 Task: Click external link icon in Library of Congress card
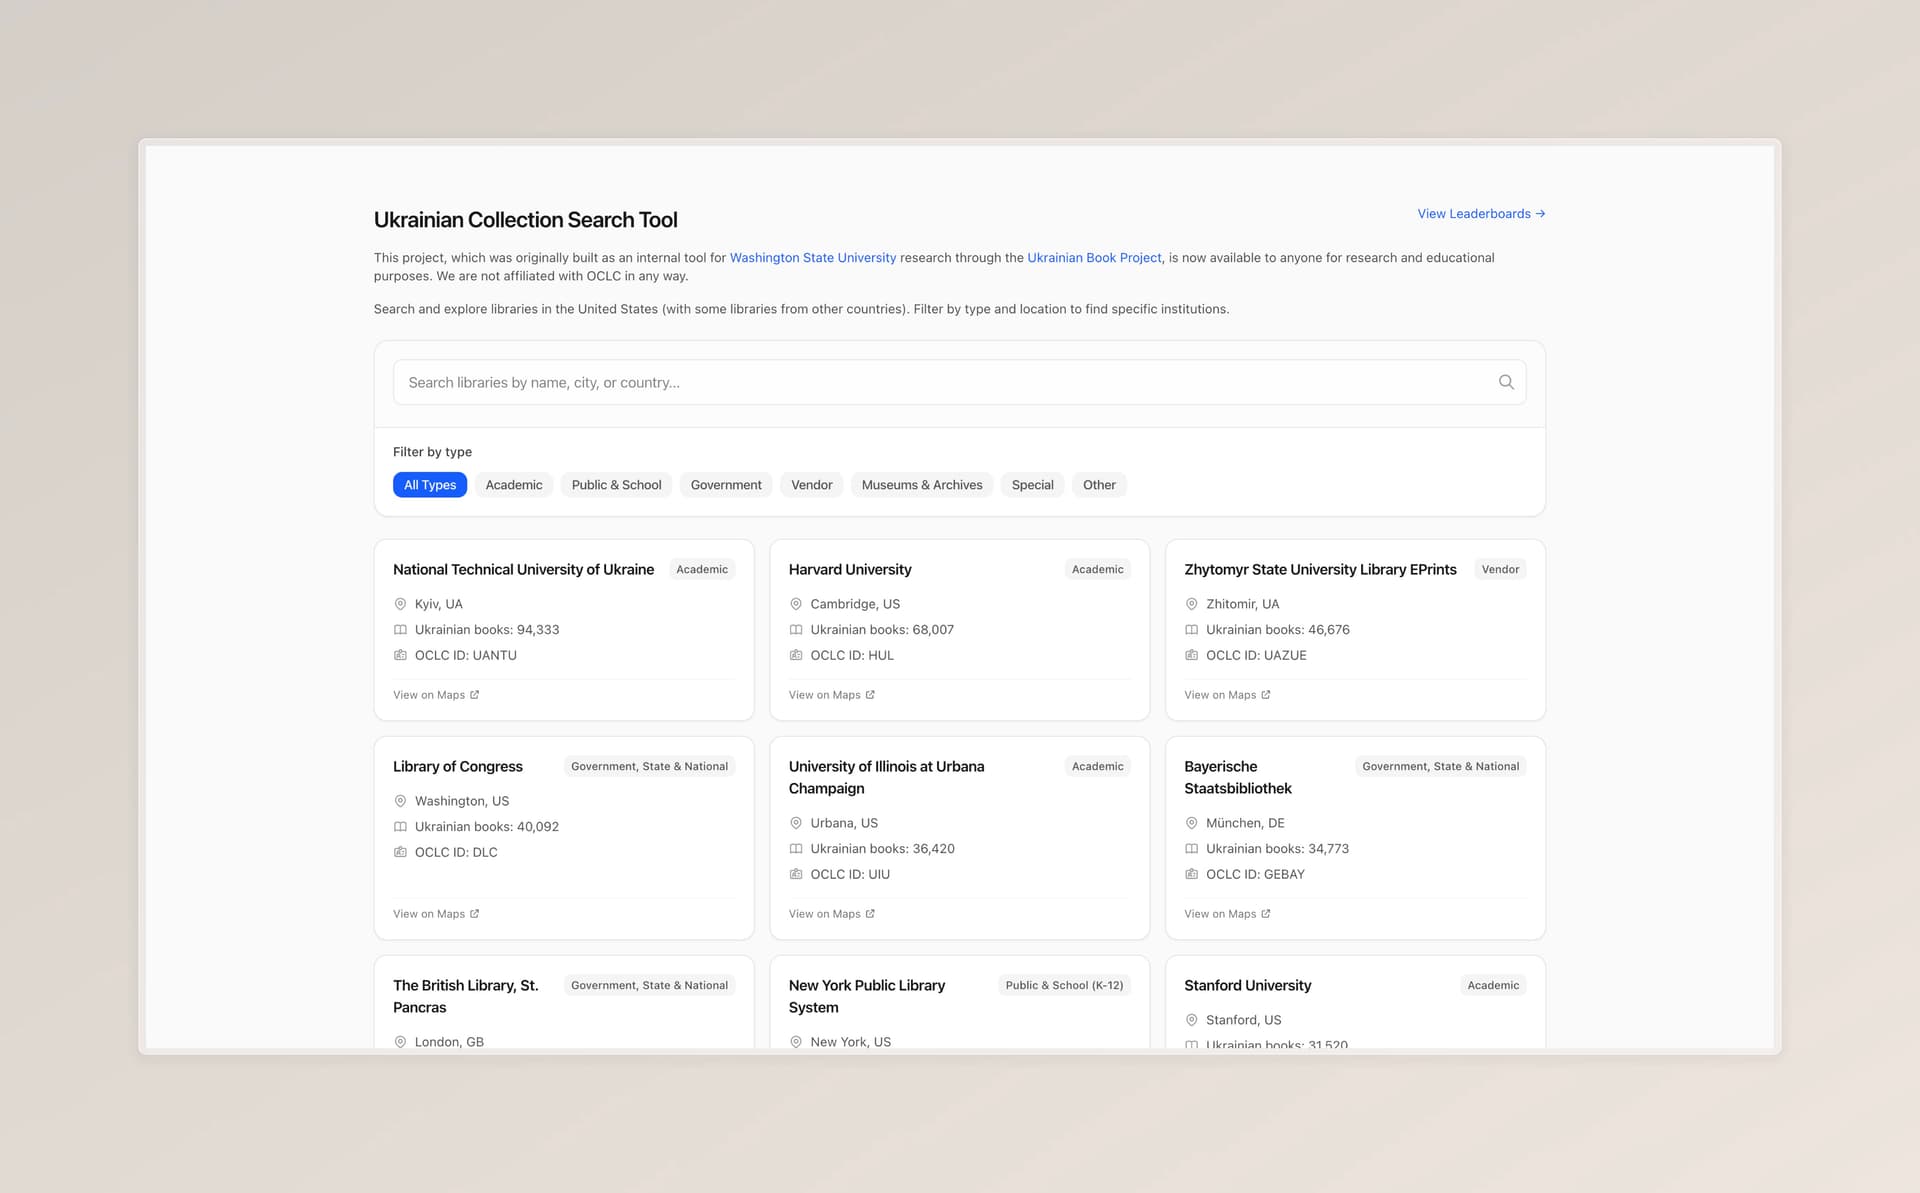[475, 914]
